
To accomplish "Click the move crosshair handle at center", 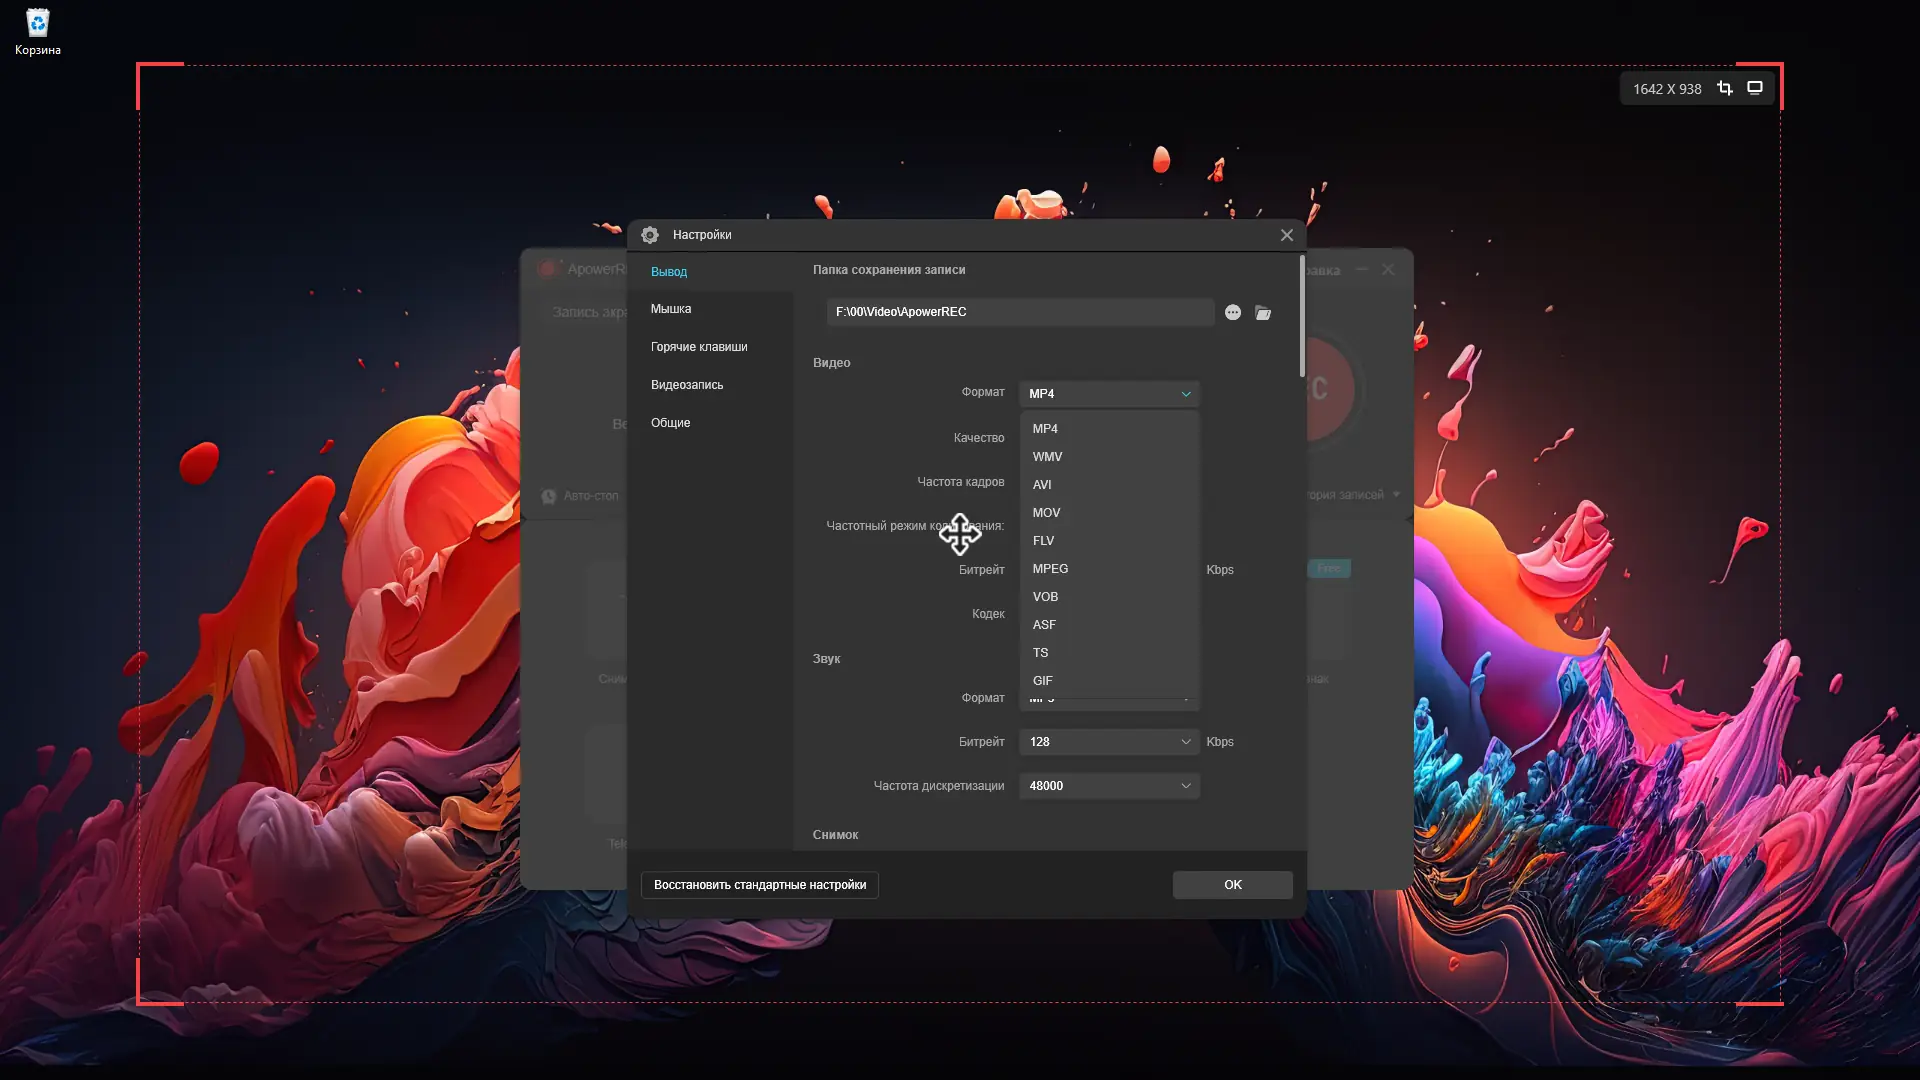I will click(x=960, y=534).
